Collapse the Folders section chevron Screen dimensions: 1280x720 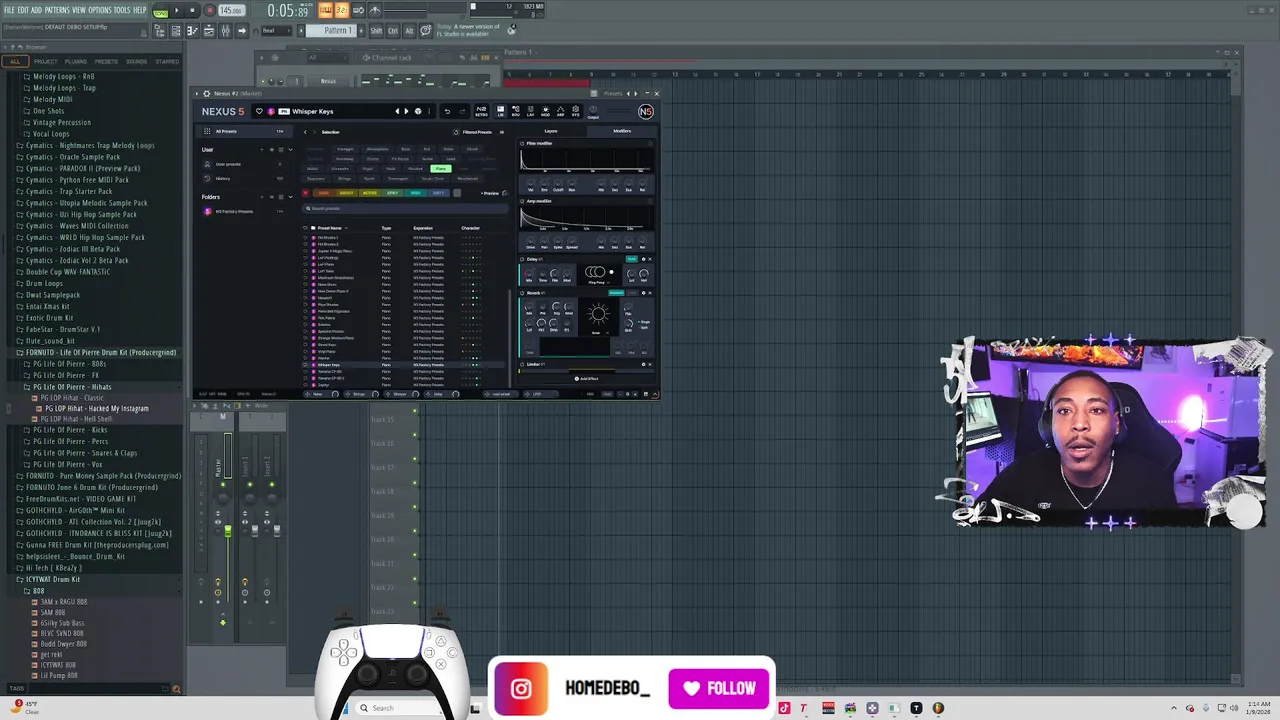(290, 197)
